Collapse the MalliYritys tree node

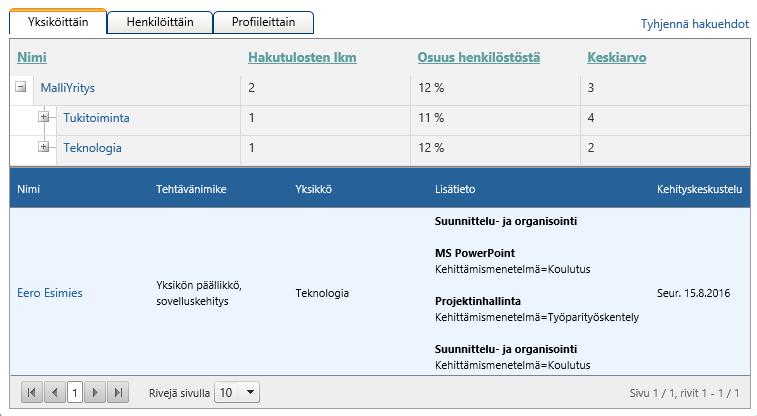[21, 87]
